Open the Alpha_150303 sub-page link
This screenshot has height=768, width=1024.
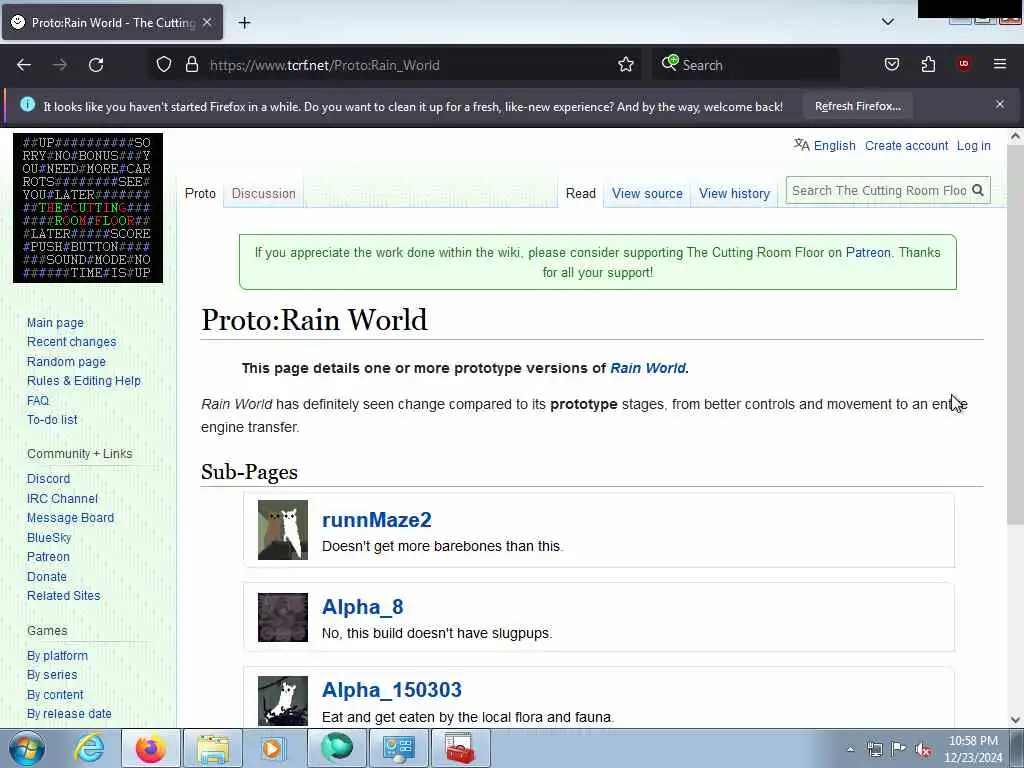(x=392, y=690)
